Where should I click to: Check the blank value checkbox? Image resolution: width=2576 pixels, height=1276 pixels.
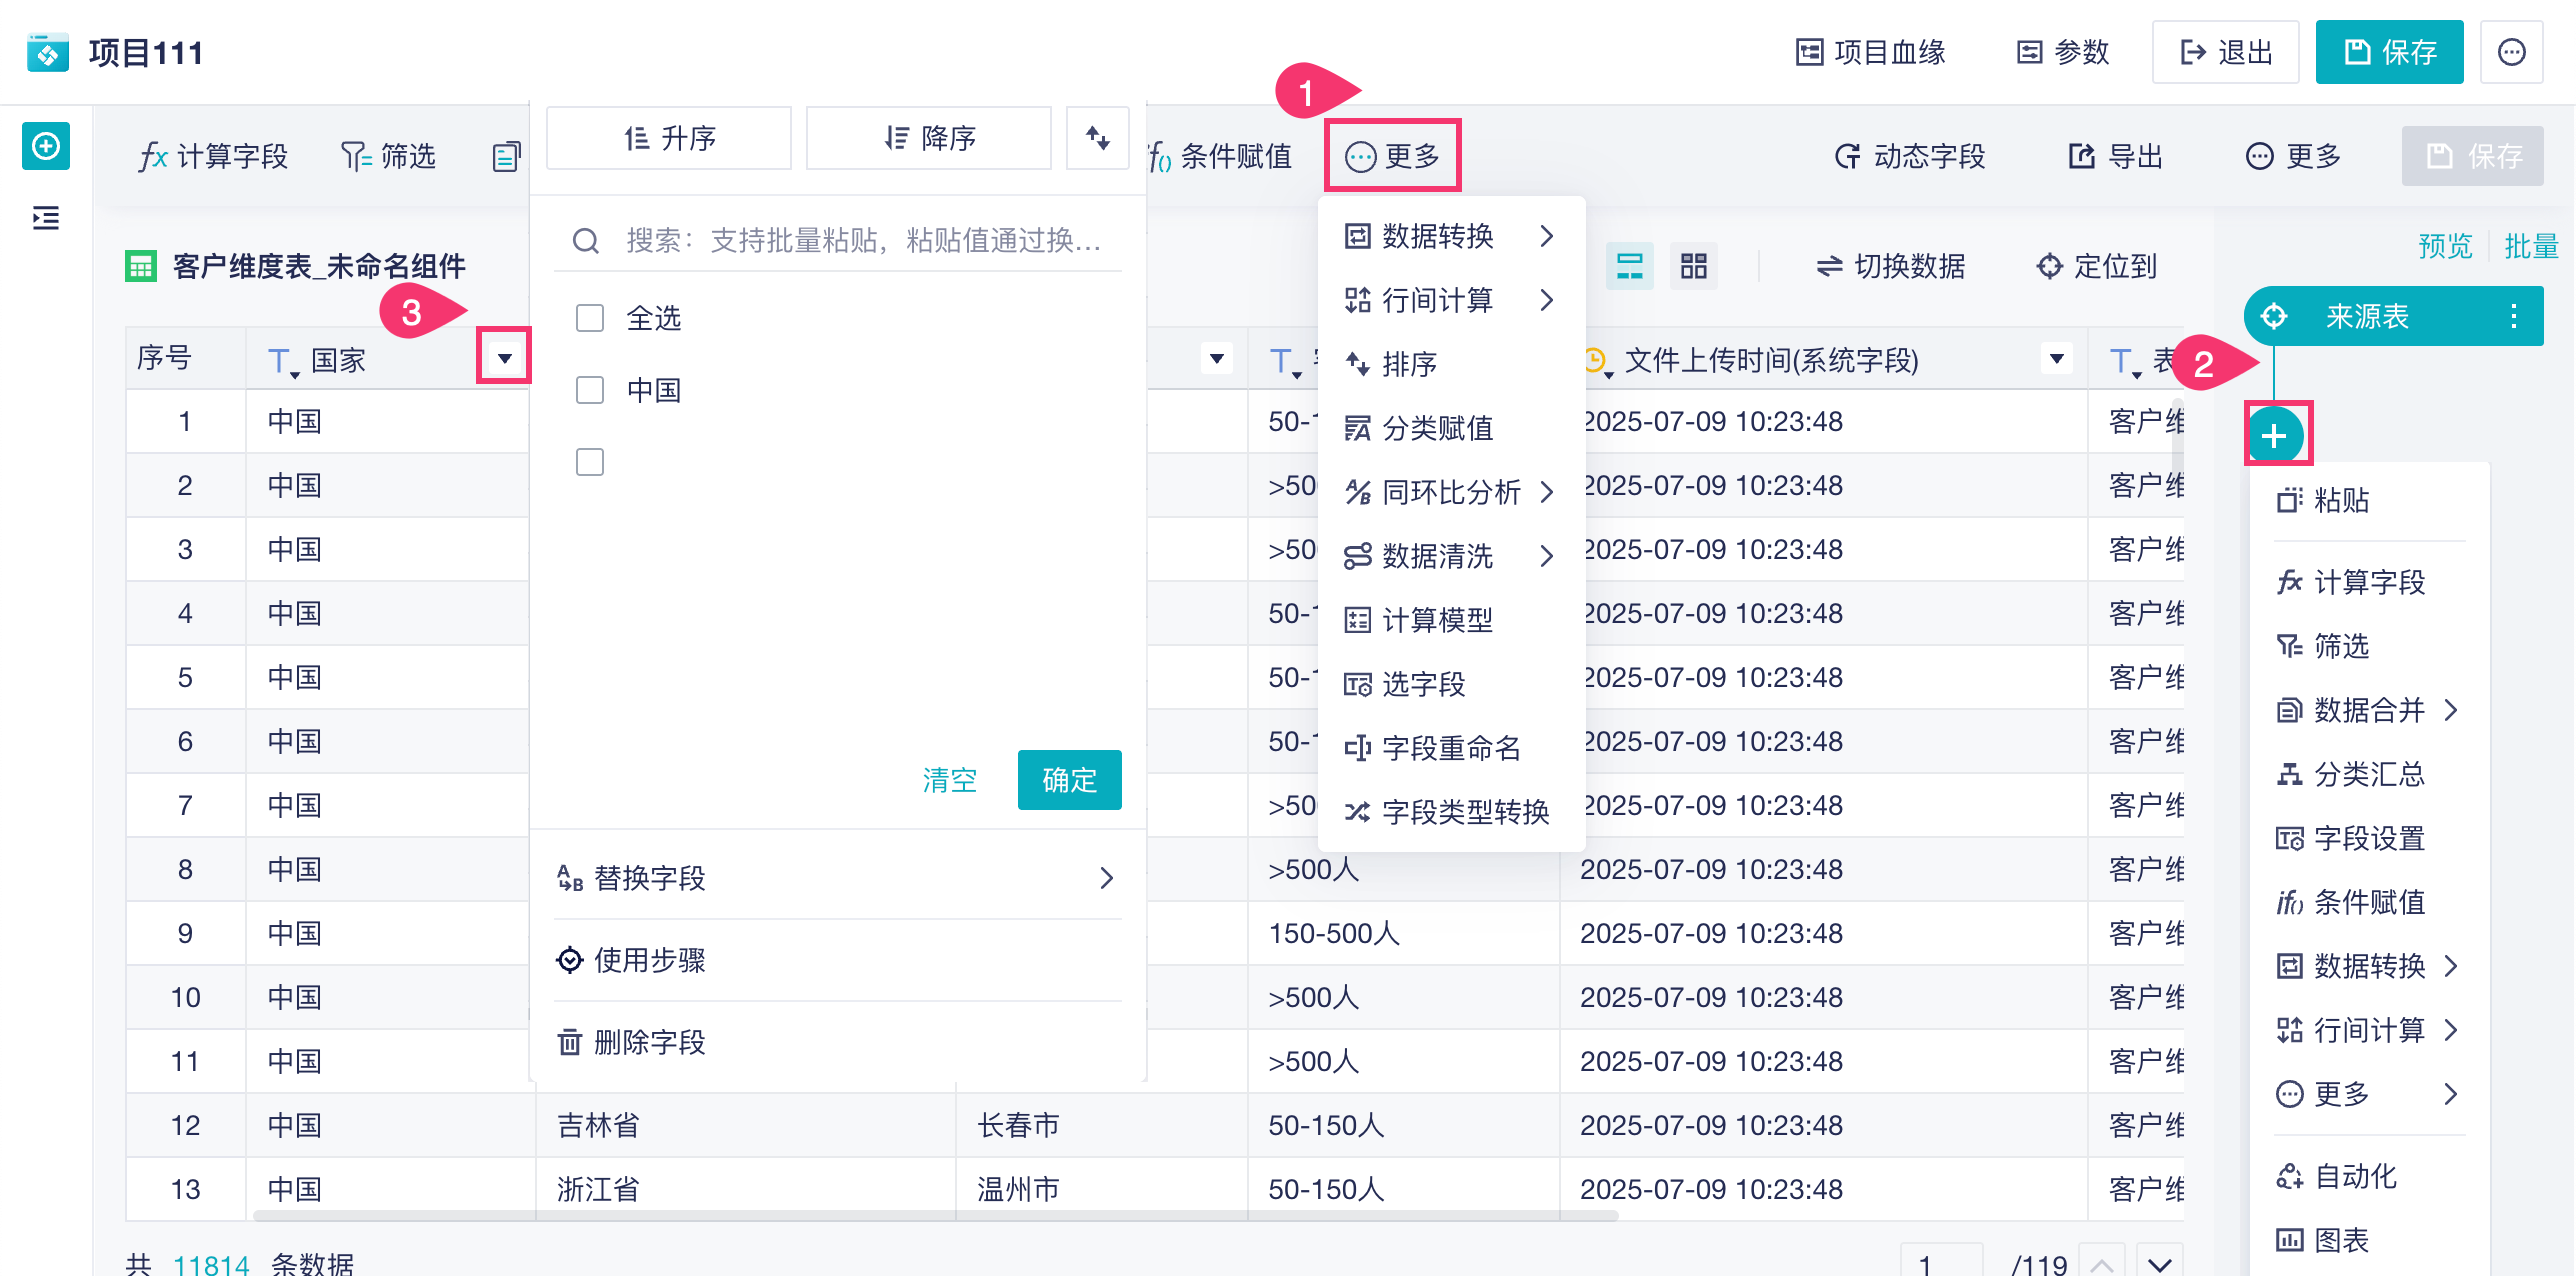point(590,462)
